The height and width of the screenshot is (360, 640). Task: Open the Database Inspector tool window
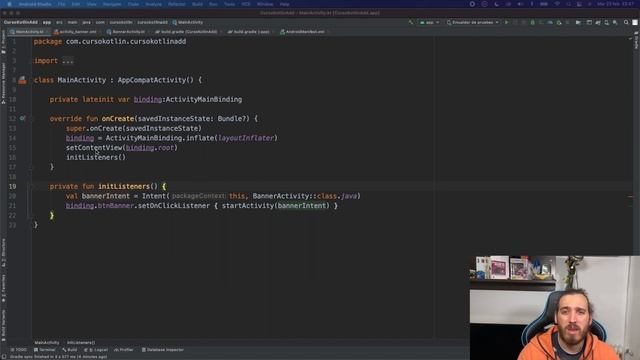[x=163, y=350]
